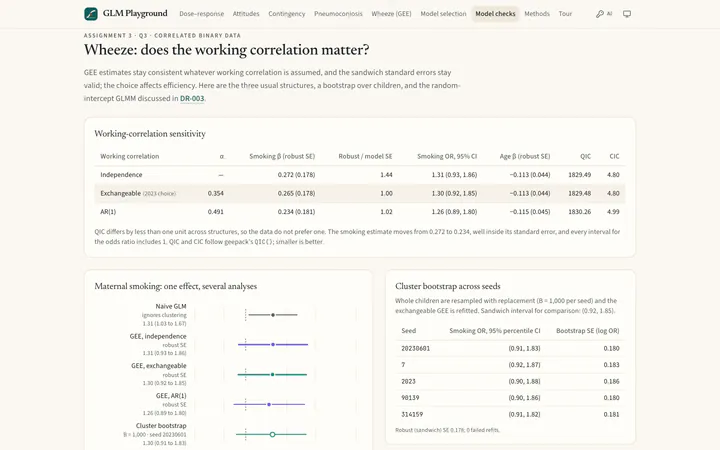Click the GEE, independence label

(x=158, y=336)
